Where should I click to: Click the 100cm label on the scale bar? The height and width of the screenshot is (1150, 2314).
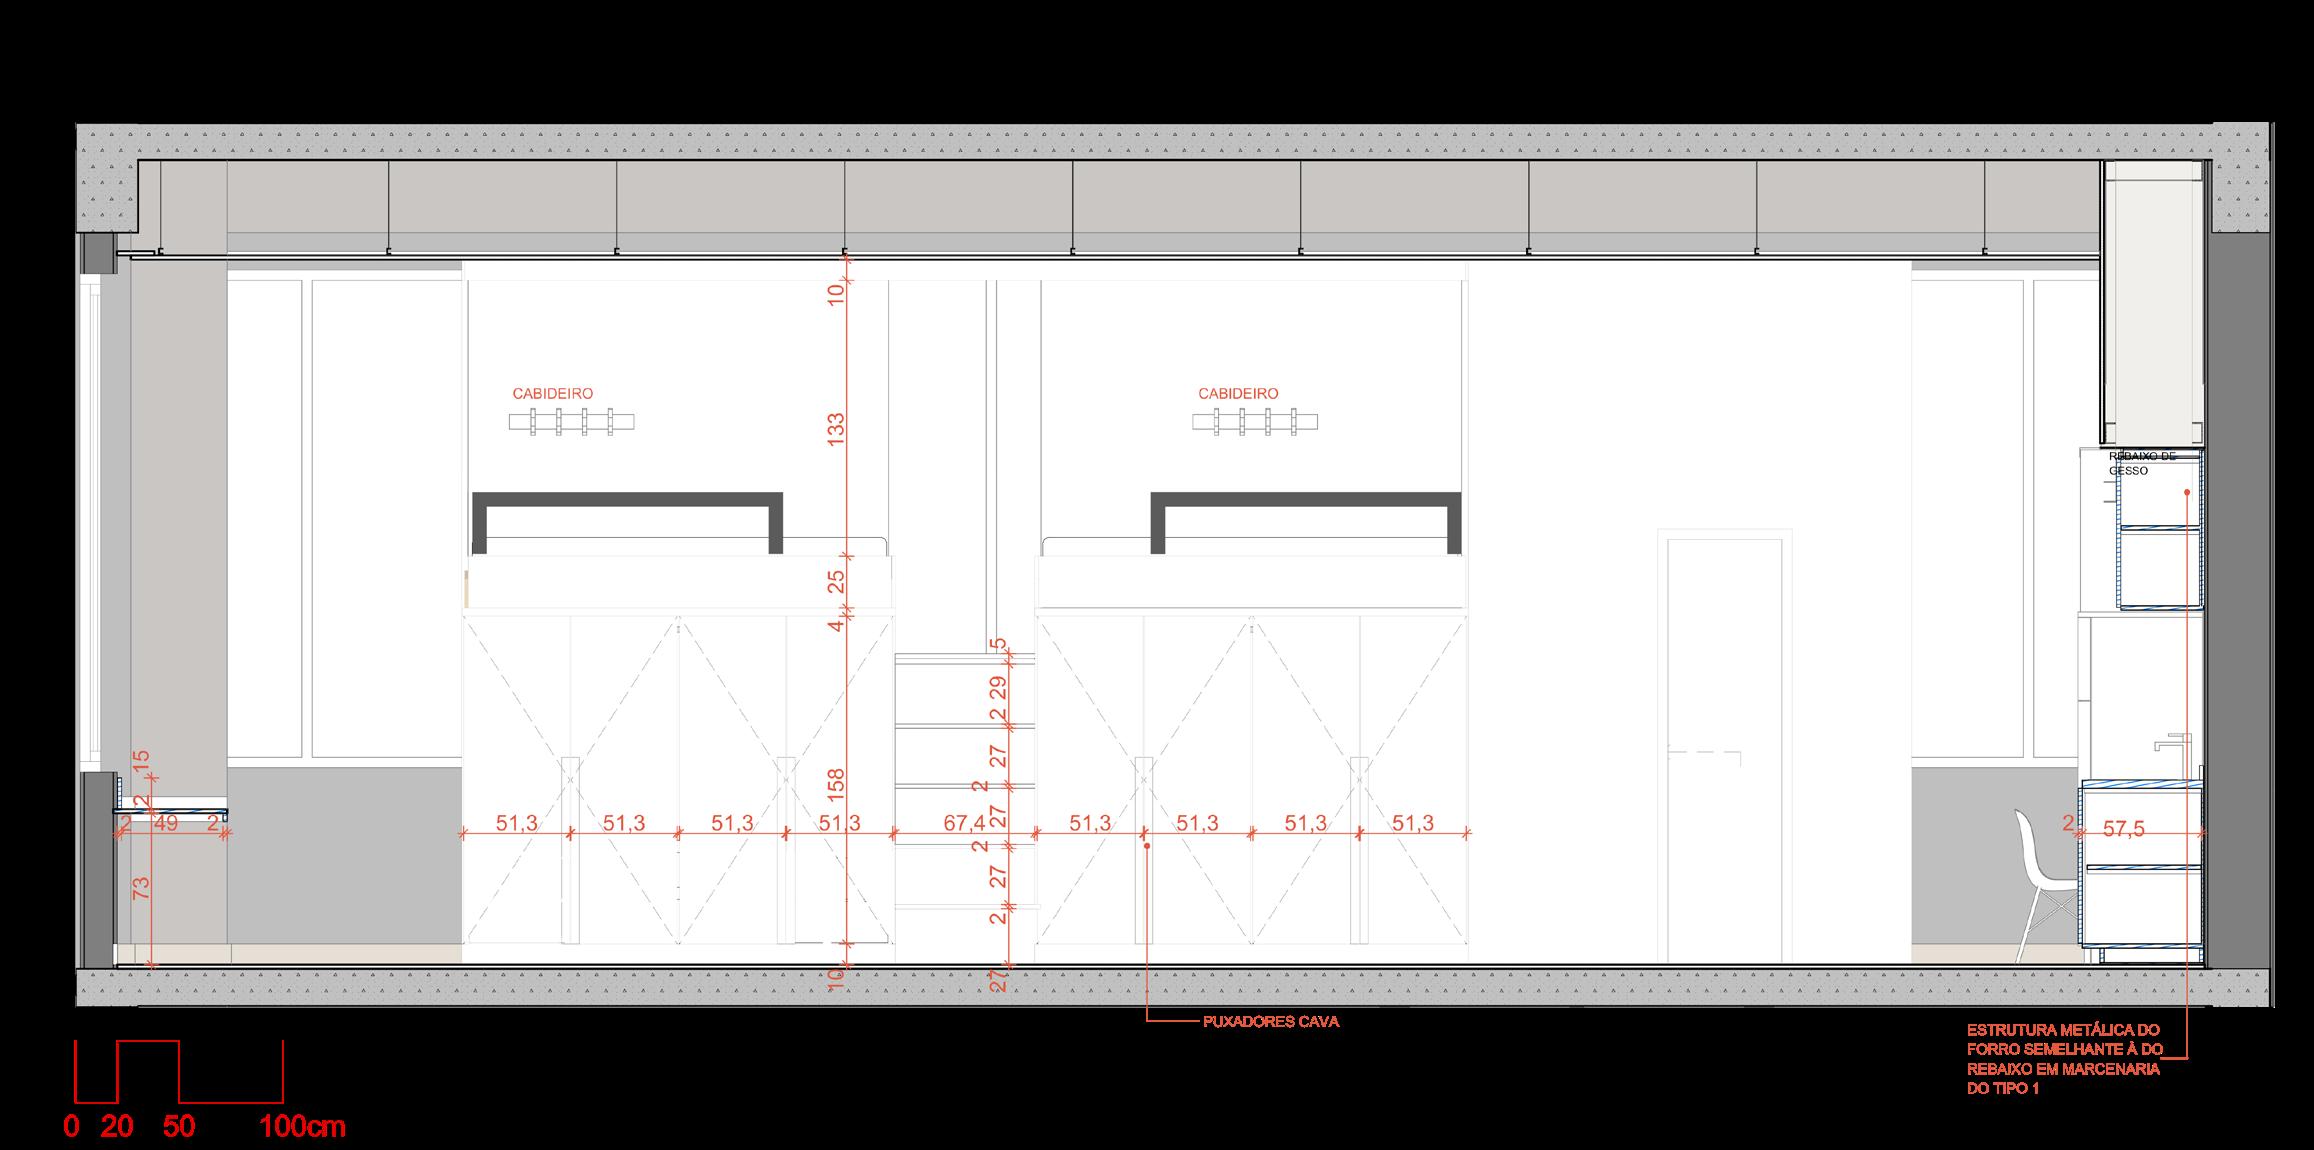point(302,1127)
